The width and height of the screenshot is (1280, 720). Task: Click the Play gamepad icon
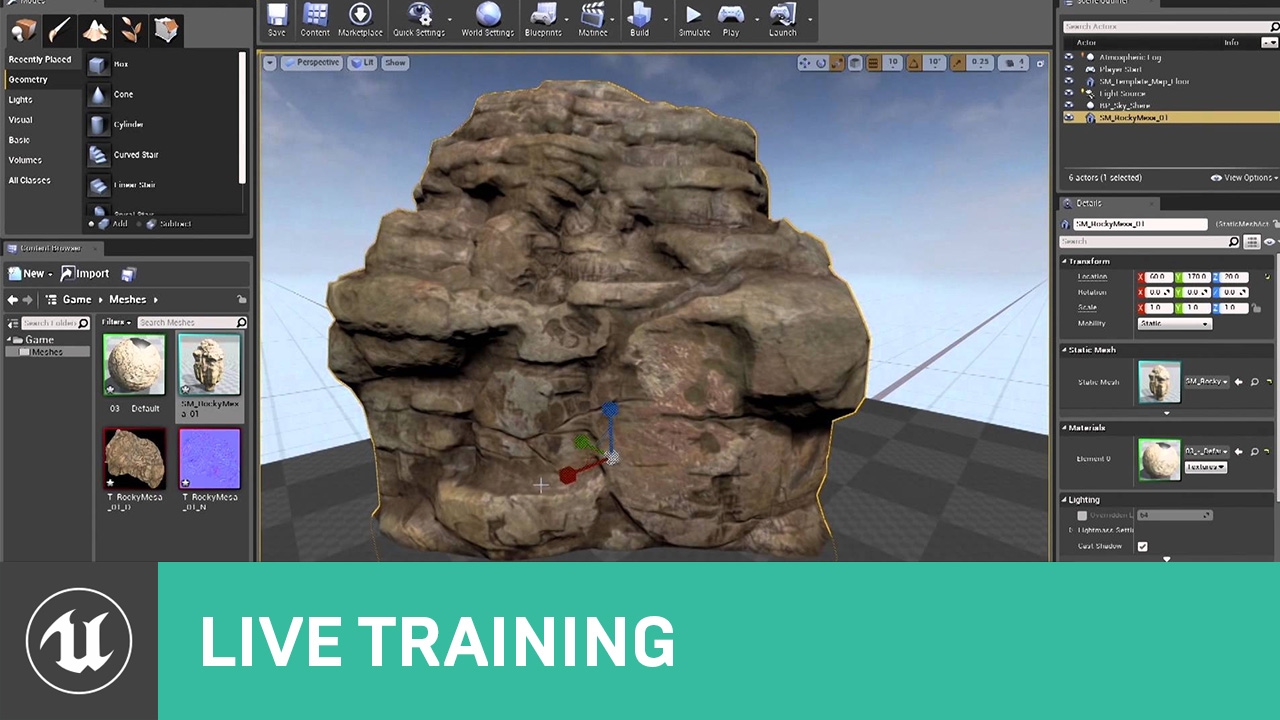coord(731,19)
